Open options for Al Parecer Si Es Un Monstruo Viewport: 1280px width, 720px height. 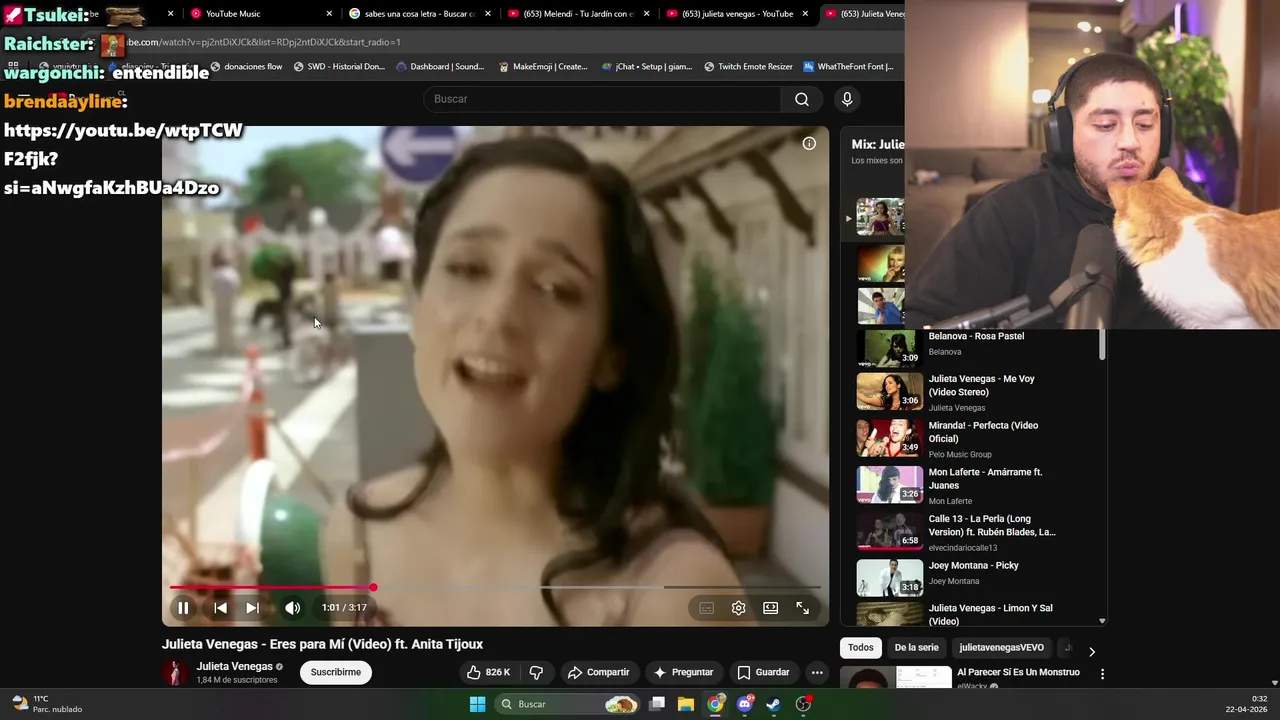tap(1102, 675)
